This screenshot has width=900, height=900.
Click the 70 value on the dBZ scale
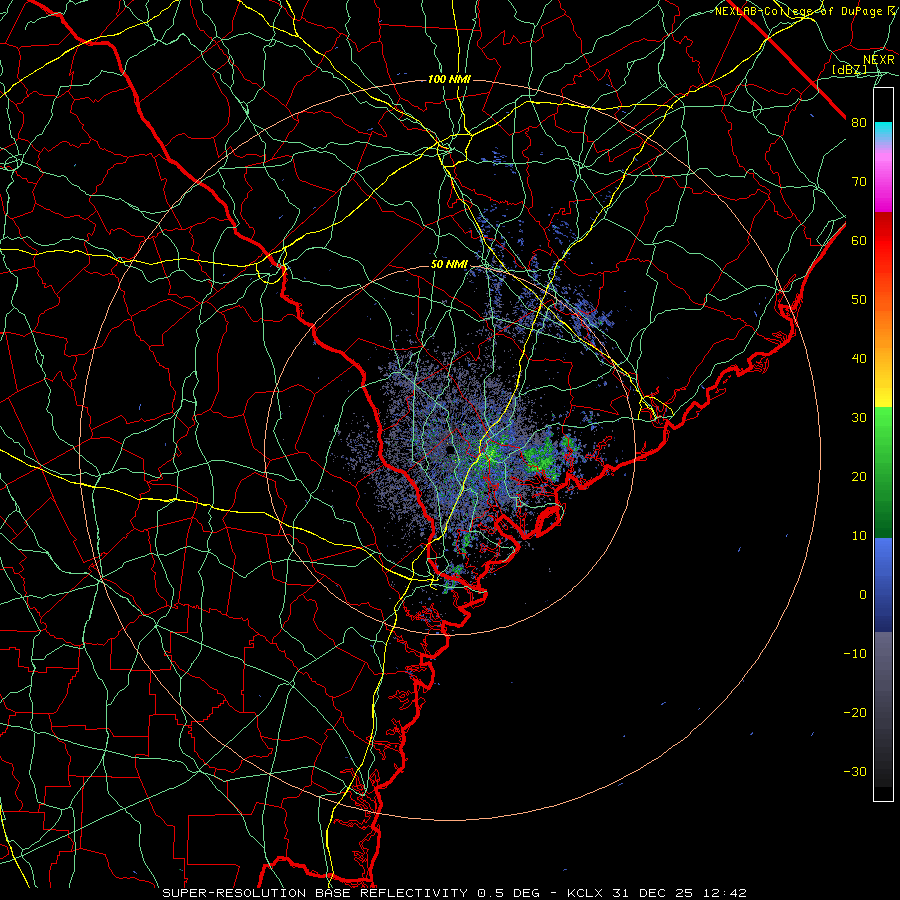pyautogui.click(x=859, y=181)
